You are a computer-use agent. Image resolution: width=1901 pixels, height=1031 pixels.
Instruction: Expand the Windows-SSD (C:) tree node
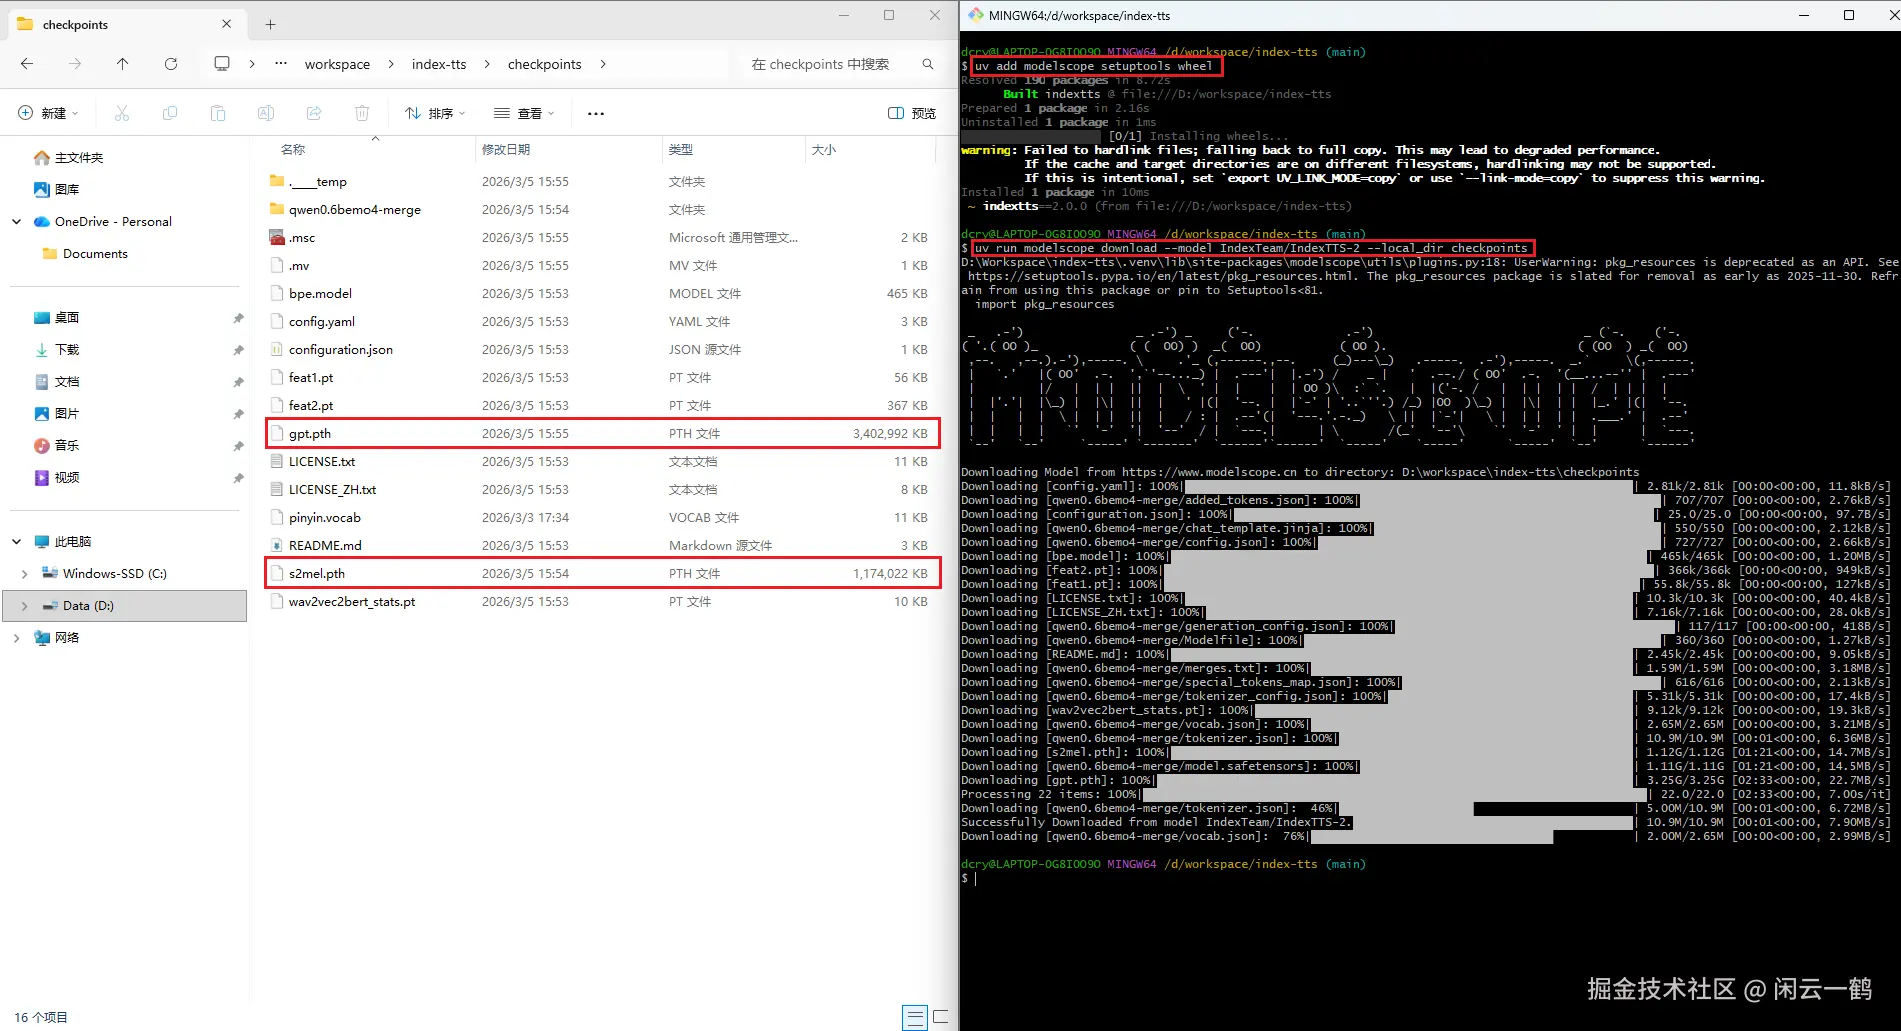(24, 574)
